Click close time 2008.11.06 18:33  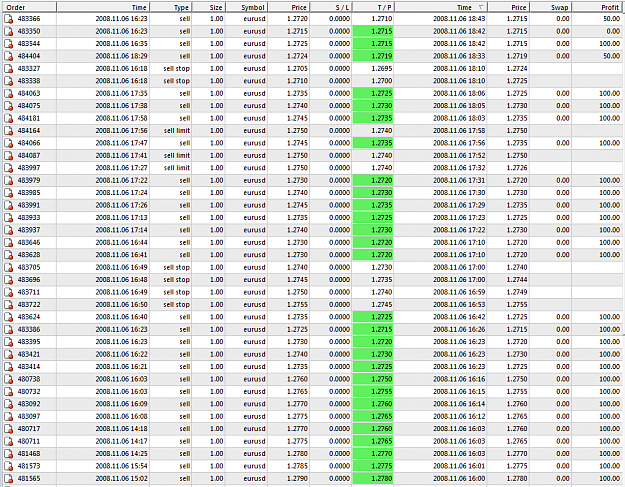tap(459, 56)
